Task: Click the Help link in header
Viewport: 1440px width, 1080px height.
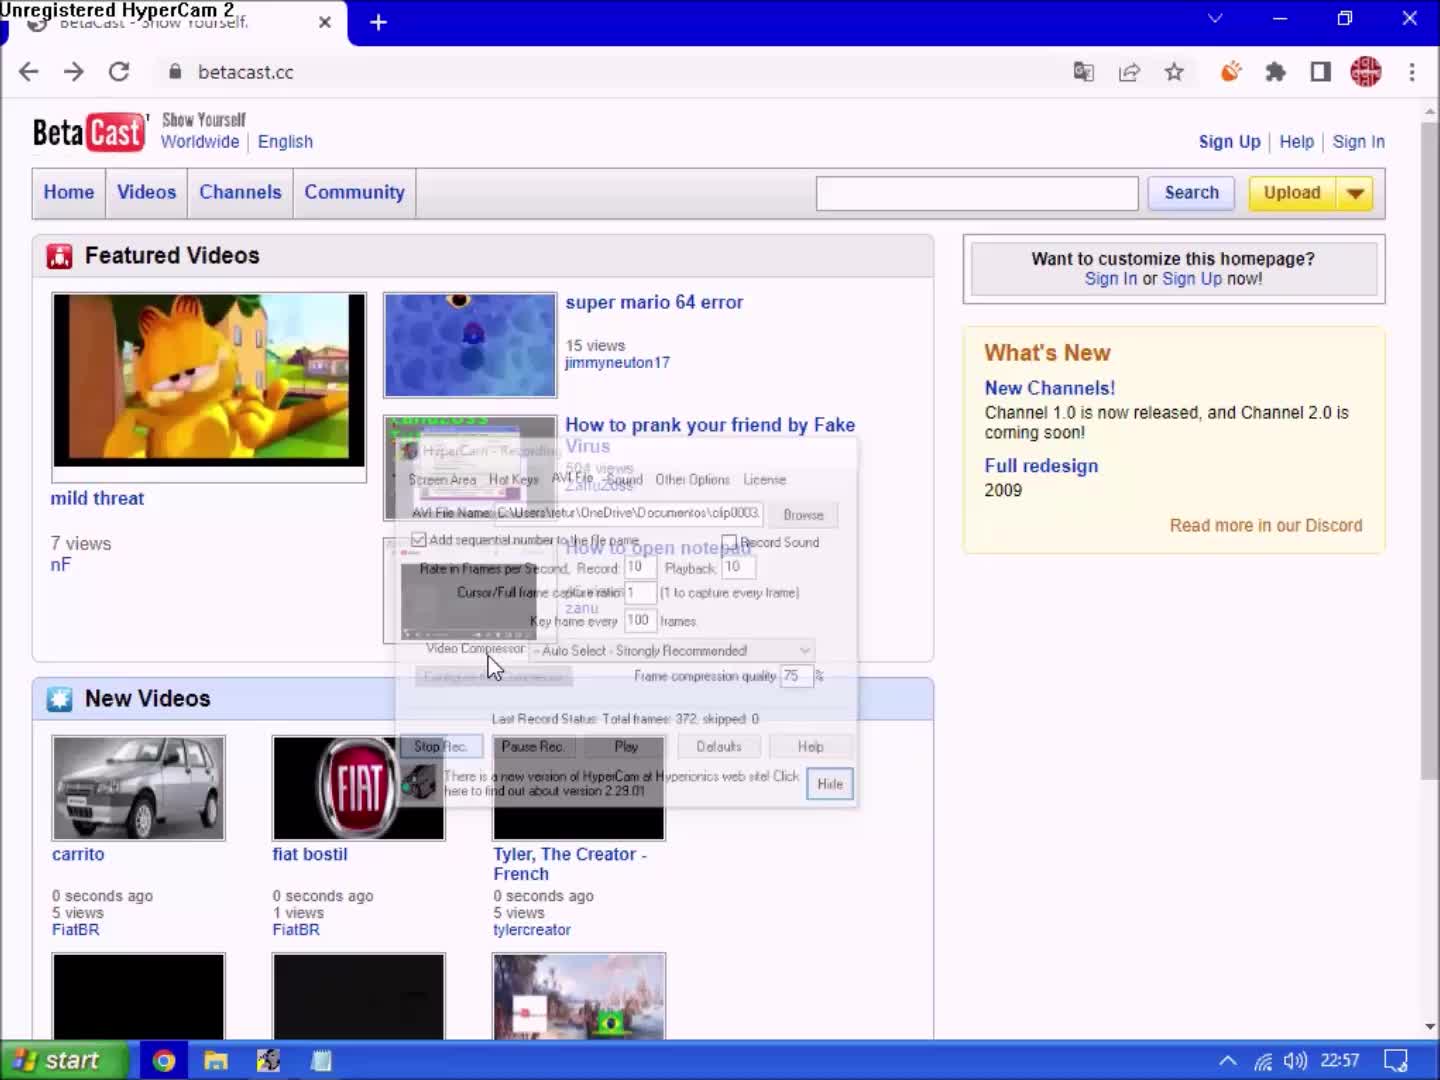Action: [1296, 142]
